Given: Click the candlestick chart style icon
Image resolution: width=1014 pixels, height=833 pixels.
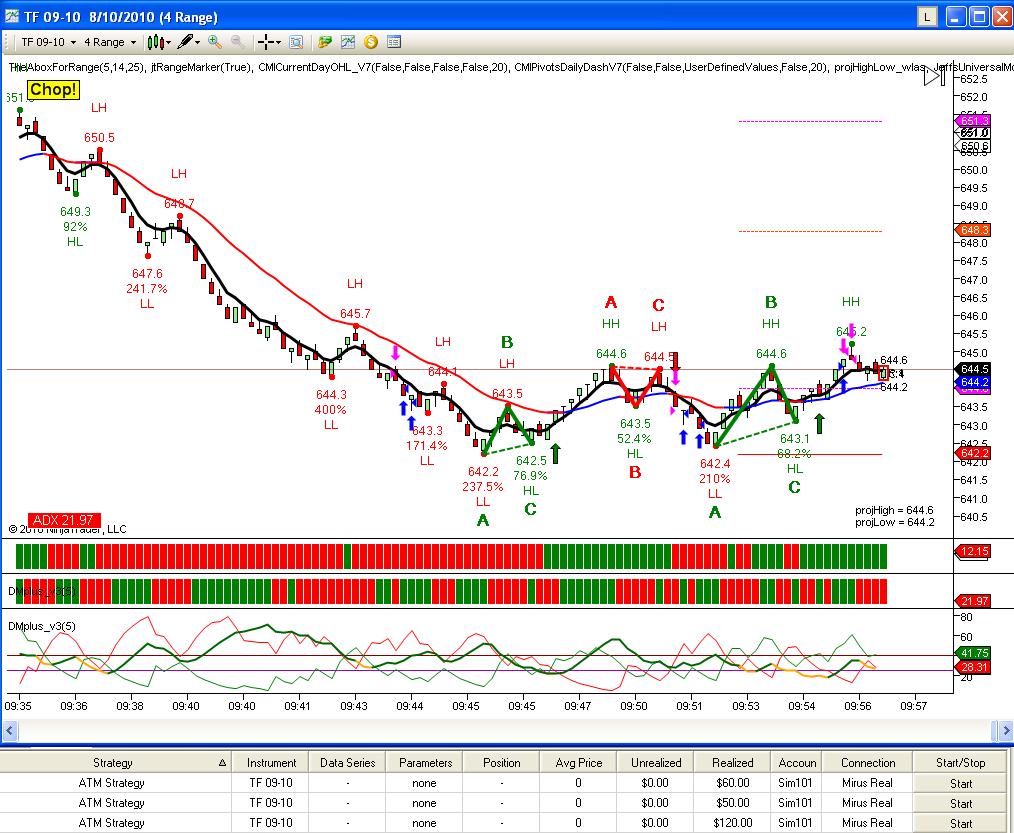Looking at the screenshot, I should [155, 43].
